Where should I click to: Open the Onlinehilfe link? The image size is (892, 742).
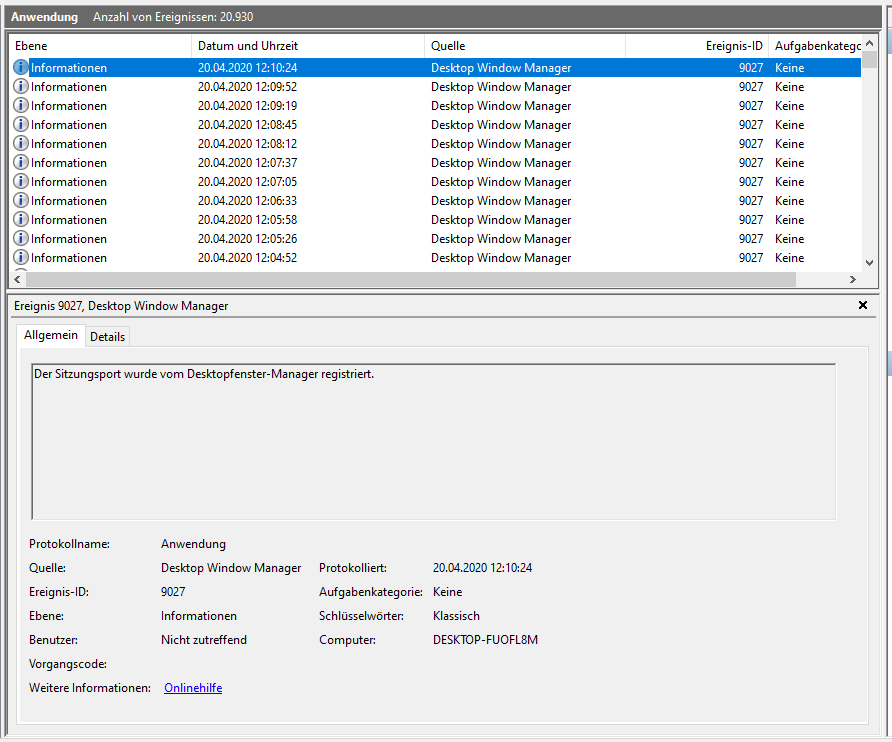coord(193,688)
